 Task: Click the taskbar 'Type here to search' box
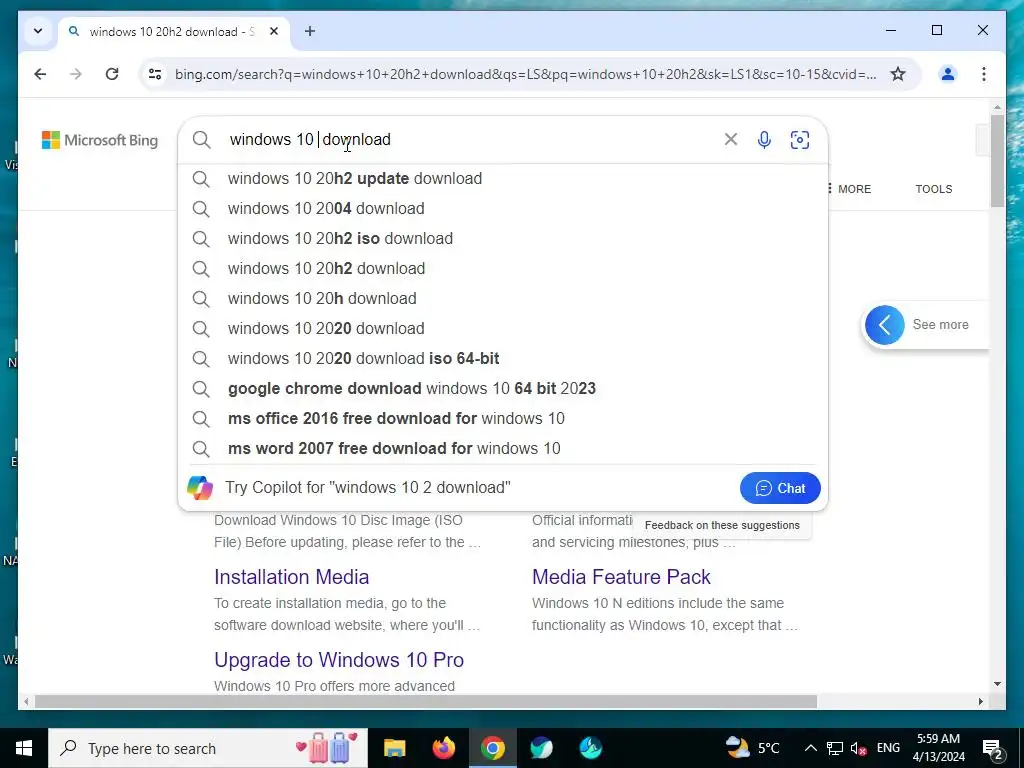pos(208,748)
